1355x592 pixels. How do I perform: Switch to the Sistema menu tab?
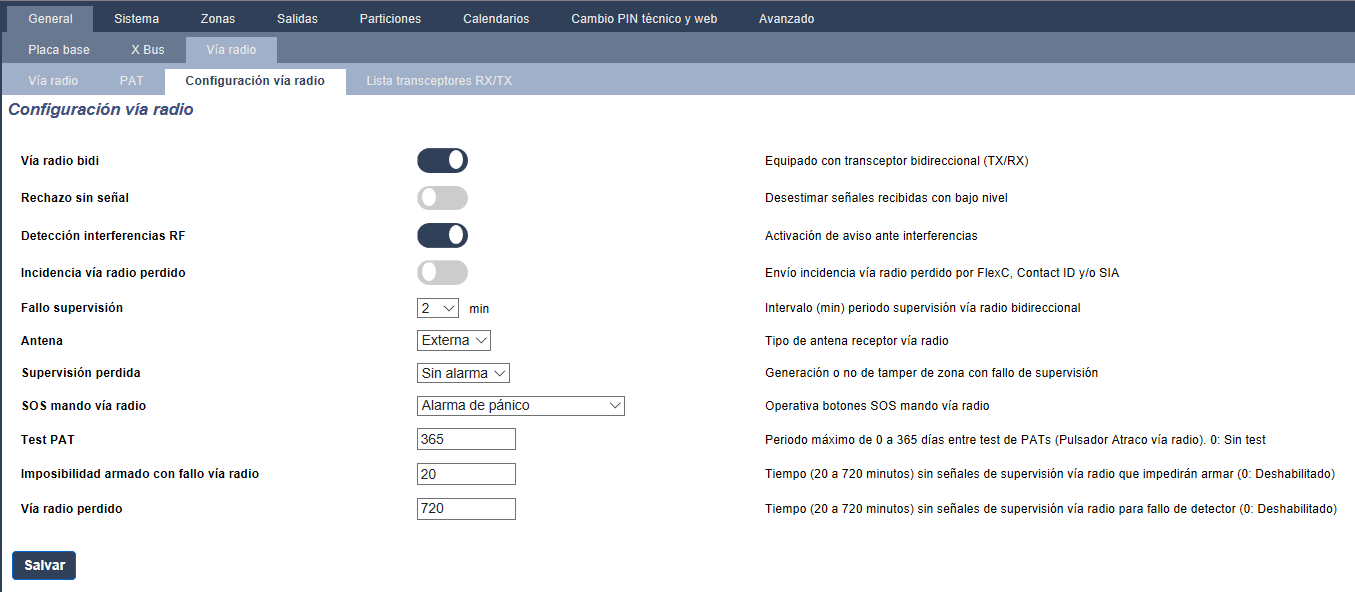click(136, 19)
